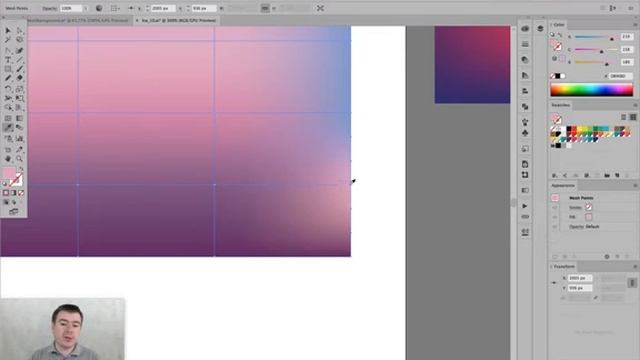Select the Width tool
This screenshot has width=640, height=360.
(8, 98)
